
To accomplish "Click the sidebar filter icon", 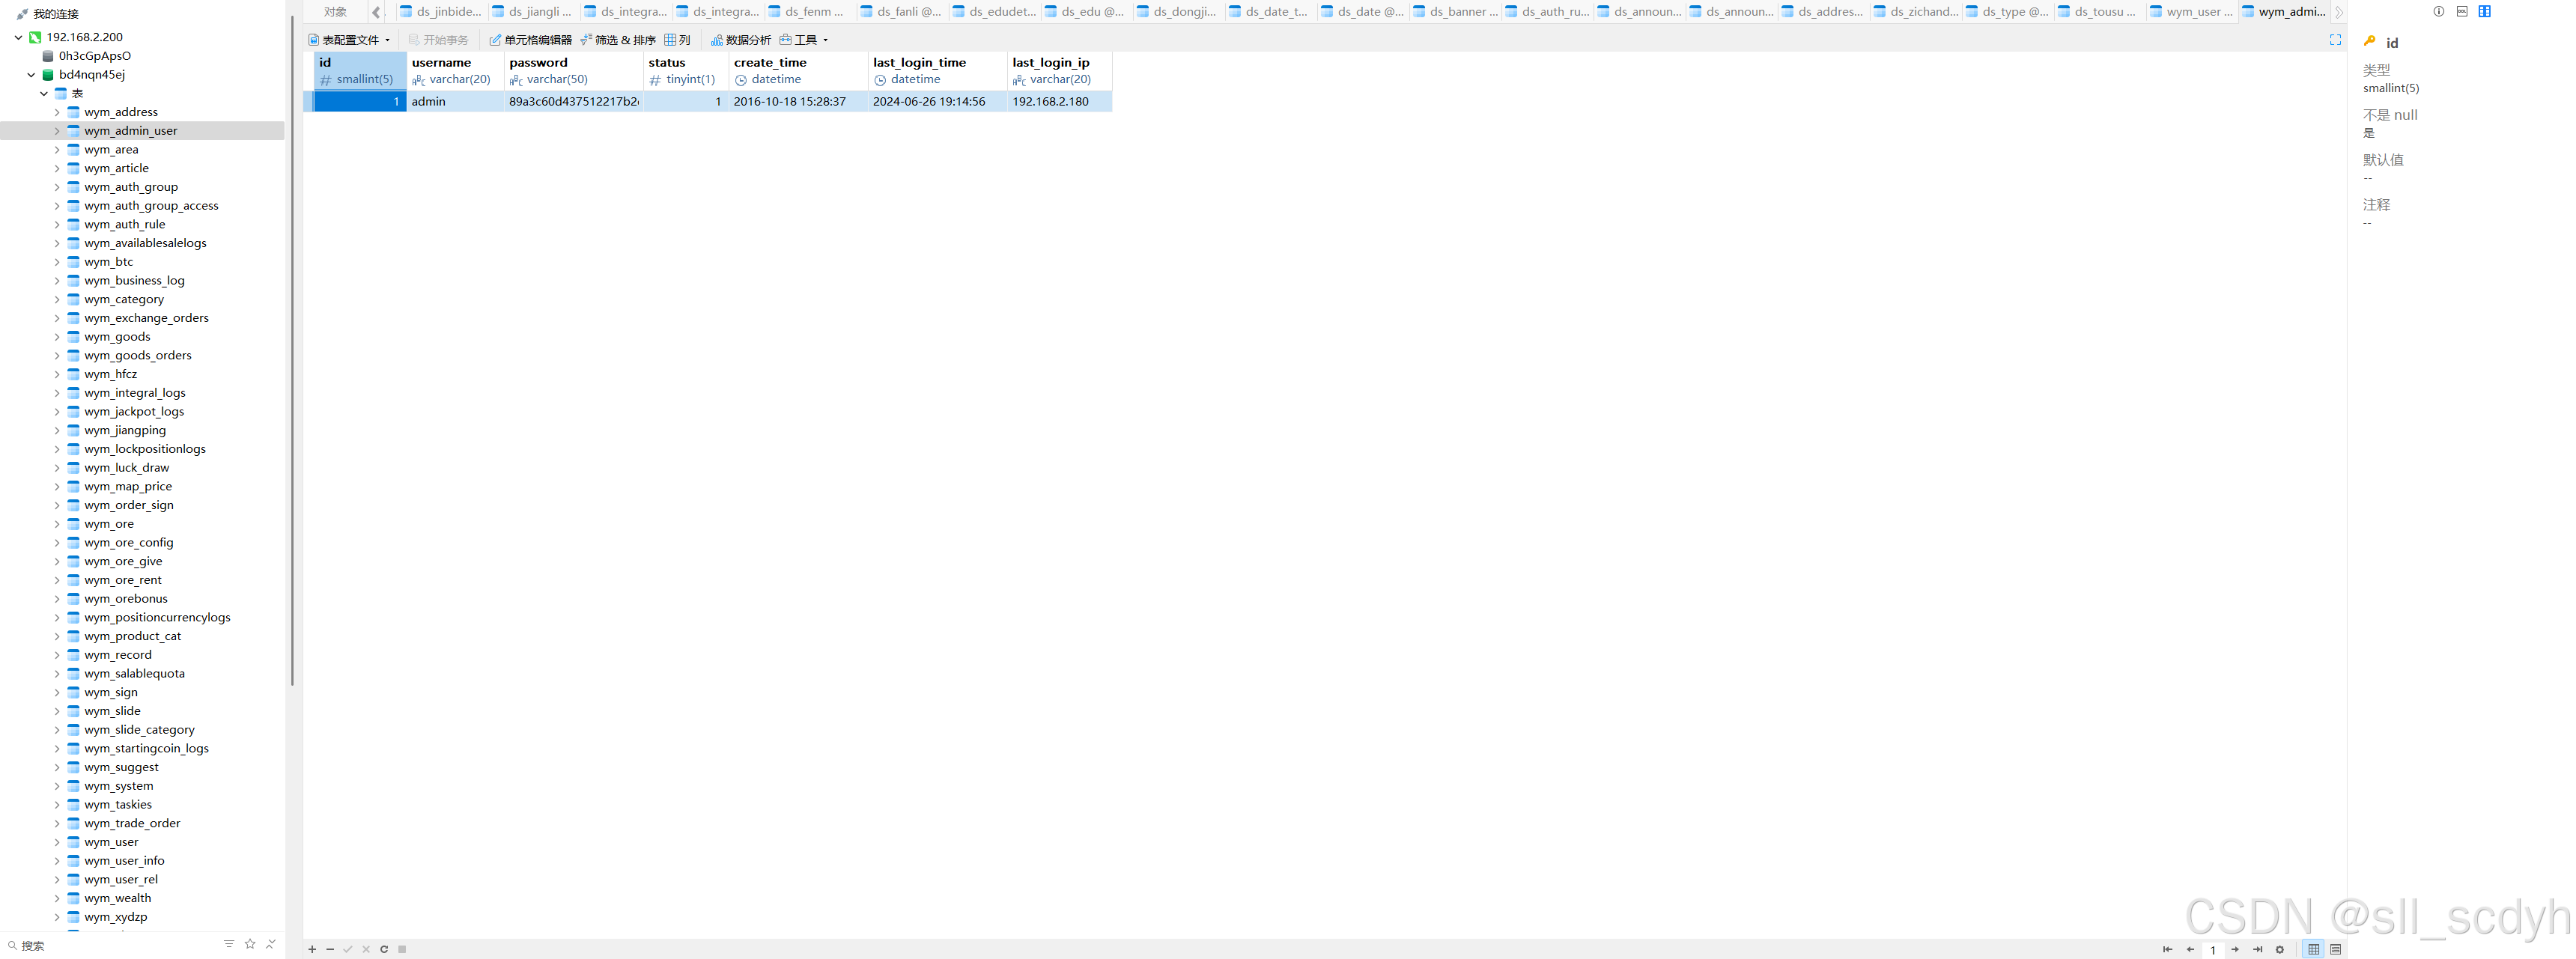I will coord(229,944).
